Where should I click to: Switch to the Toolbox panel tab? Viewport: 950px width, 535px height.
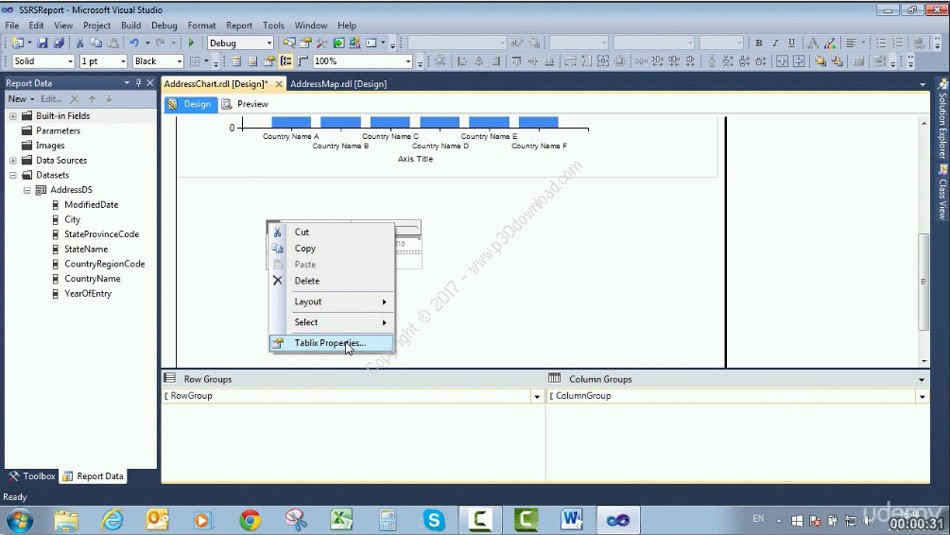tap(32, 476)
